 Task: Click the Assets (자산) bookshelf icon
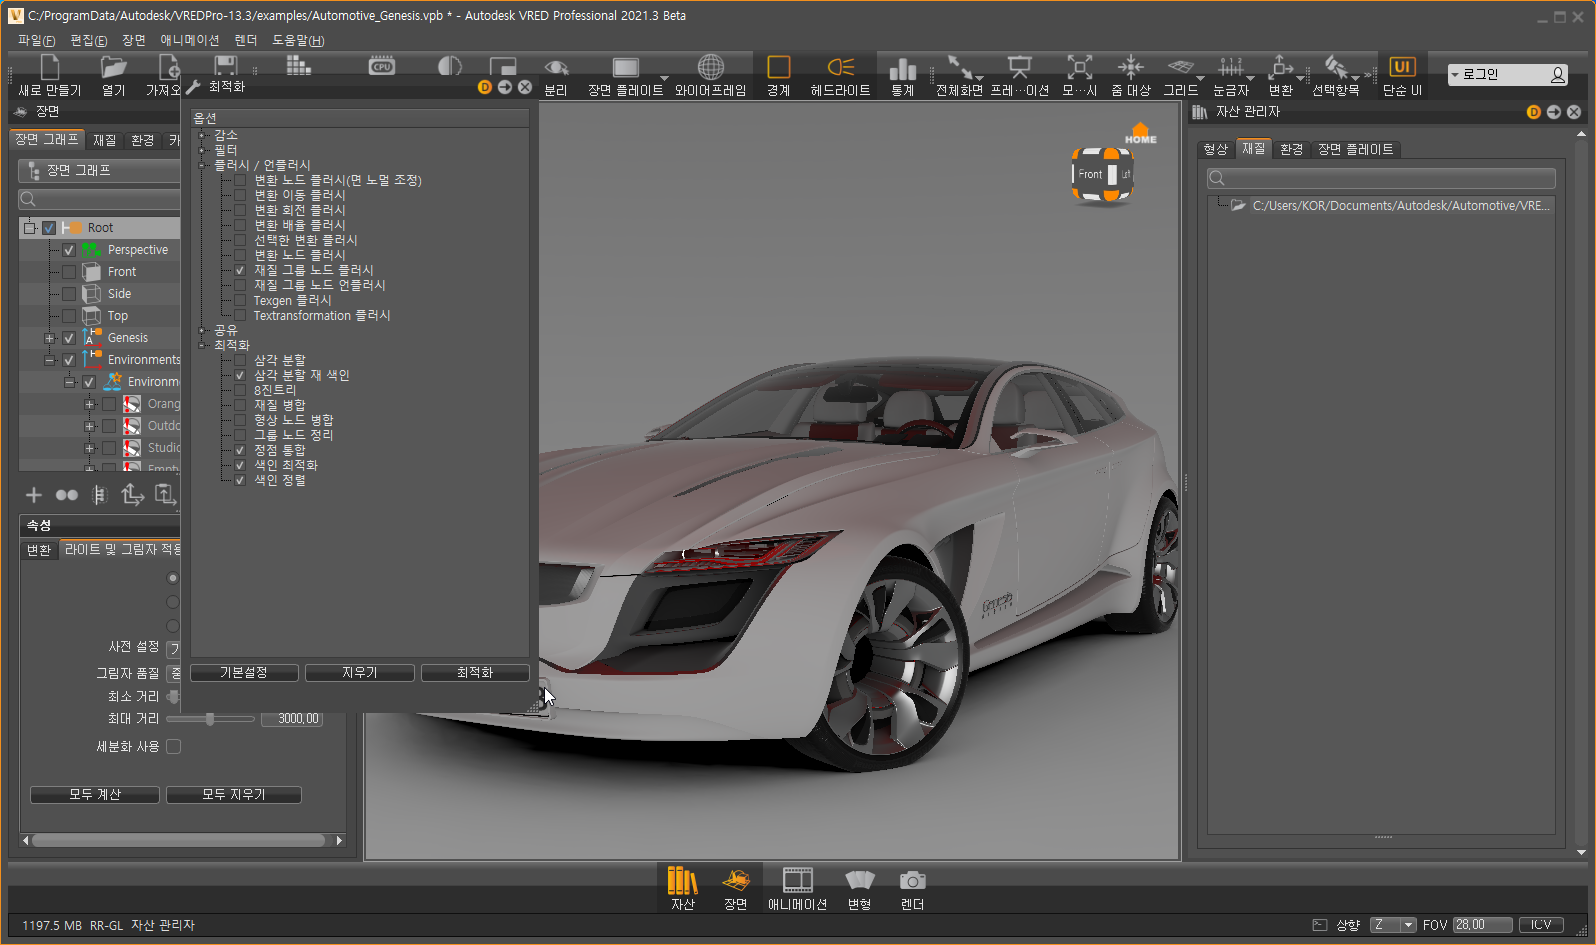pyautogui.click(x=682, y=881)
